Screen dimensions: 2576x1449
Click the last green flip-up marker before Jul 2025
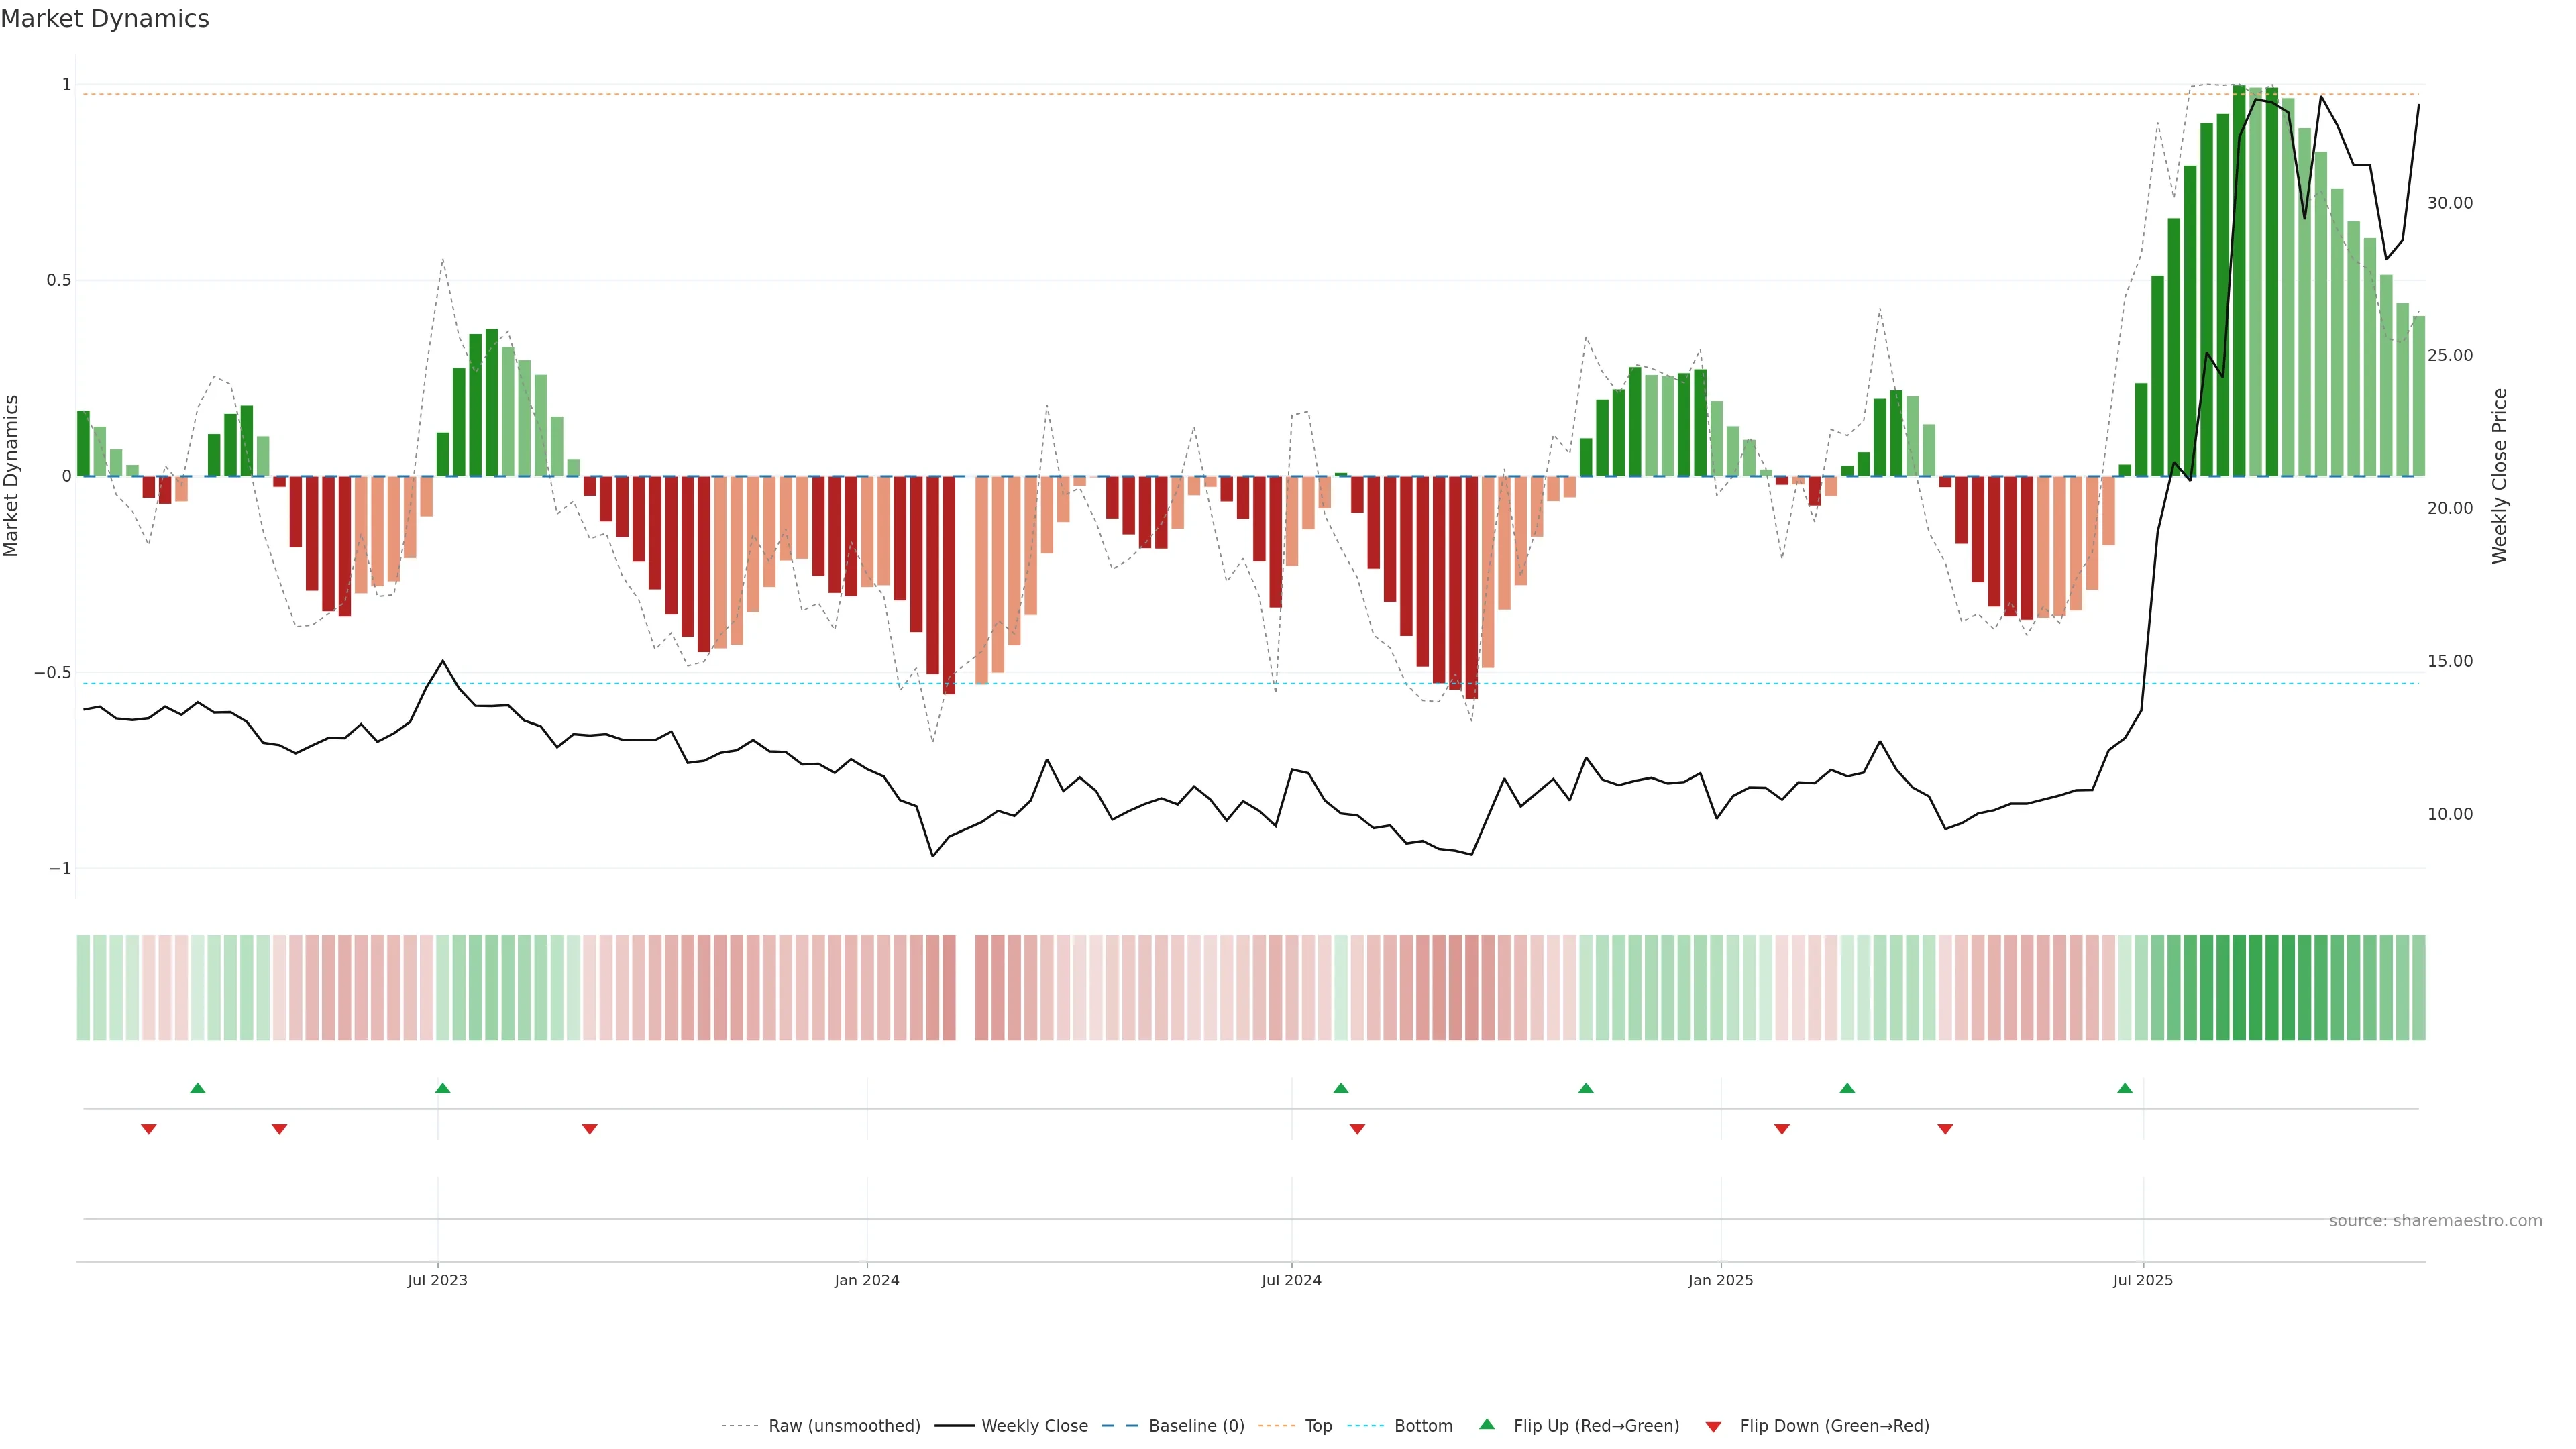(x=2125, y=1088)
